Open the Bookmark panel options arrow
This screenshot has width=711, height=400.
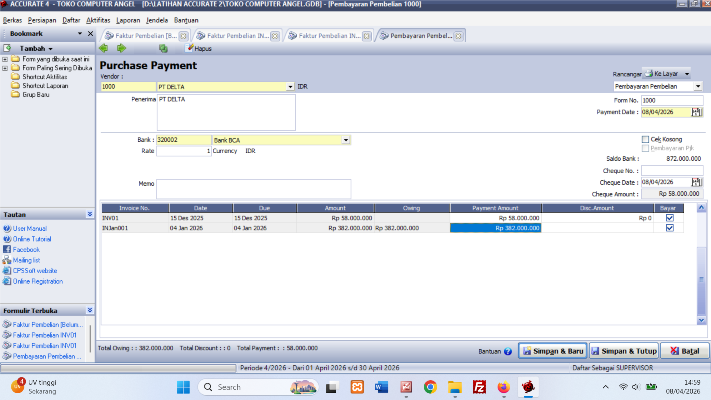coord(80,34)
